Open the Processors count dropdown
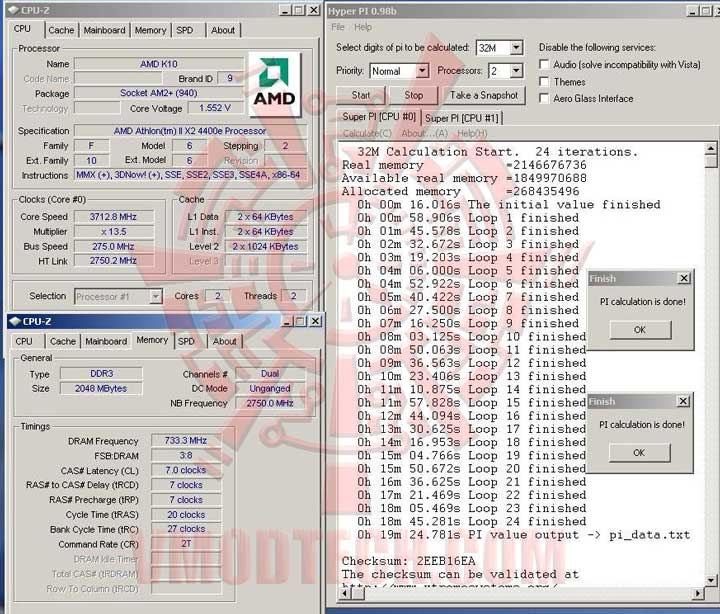The height and width of the screenshot is (614, 720). coord(516,71)
